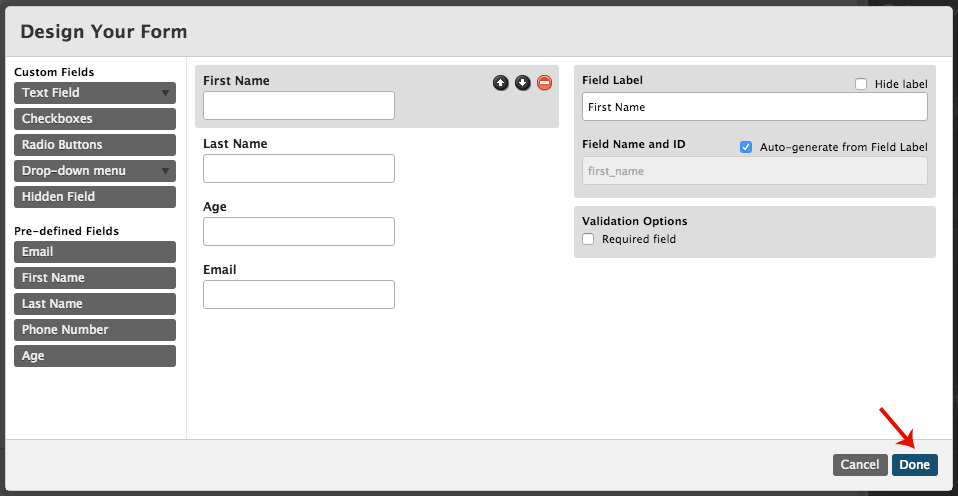The width and height of the screenshot is (958, 496).
Task: Cancel the form design dialog
Action: click(860, 465)
